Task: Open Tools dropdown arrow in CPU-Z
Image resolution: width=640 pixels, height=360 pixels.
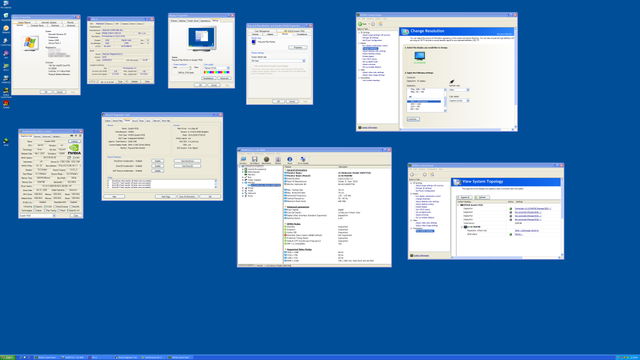Action: pyautogui.click(x=126, y=82)
